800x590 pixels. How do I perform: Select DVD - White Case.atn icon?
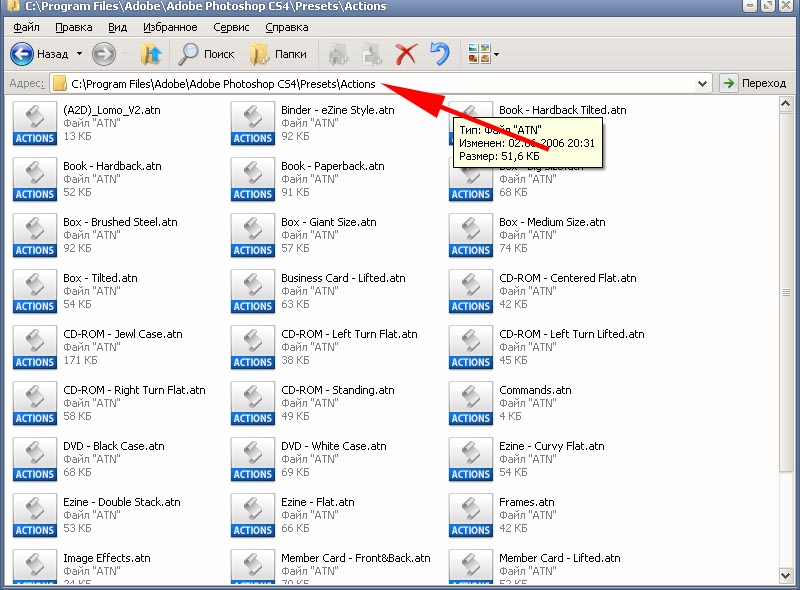[253, 459]
